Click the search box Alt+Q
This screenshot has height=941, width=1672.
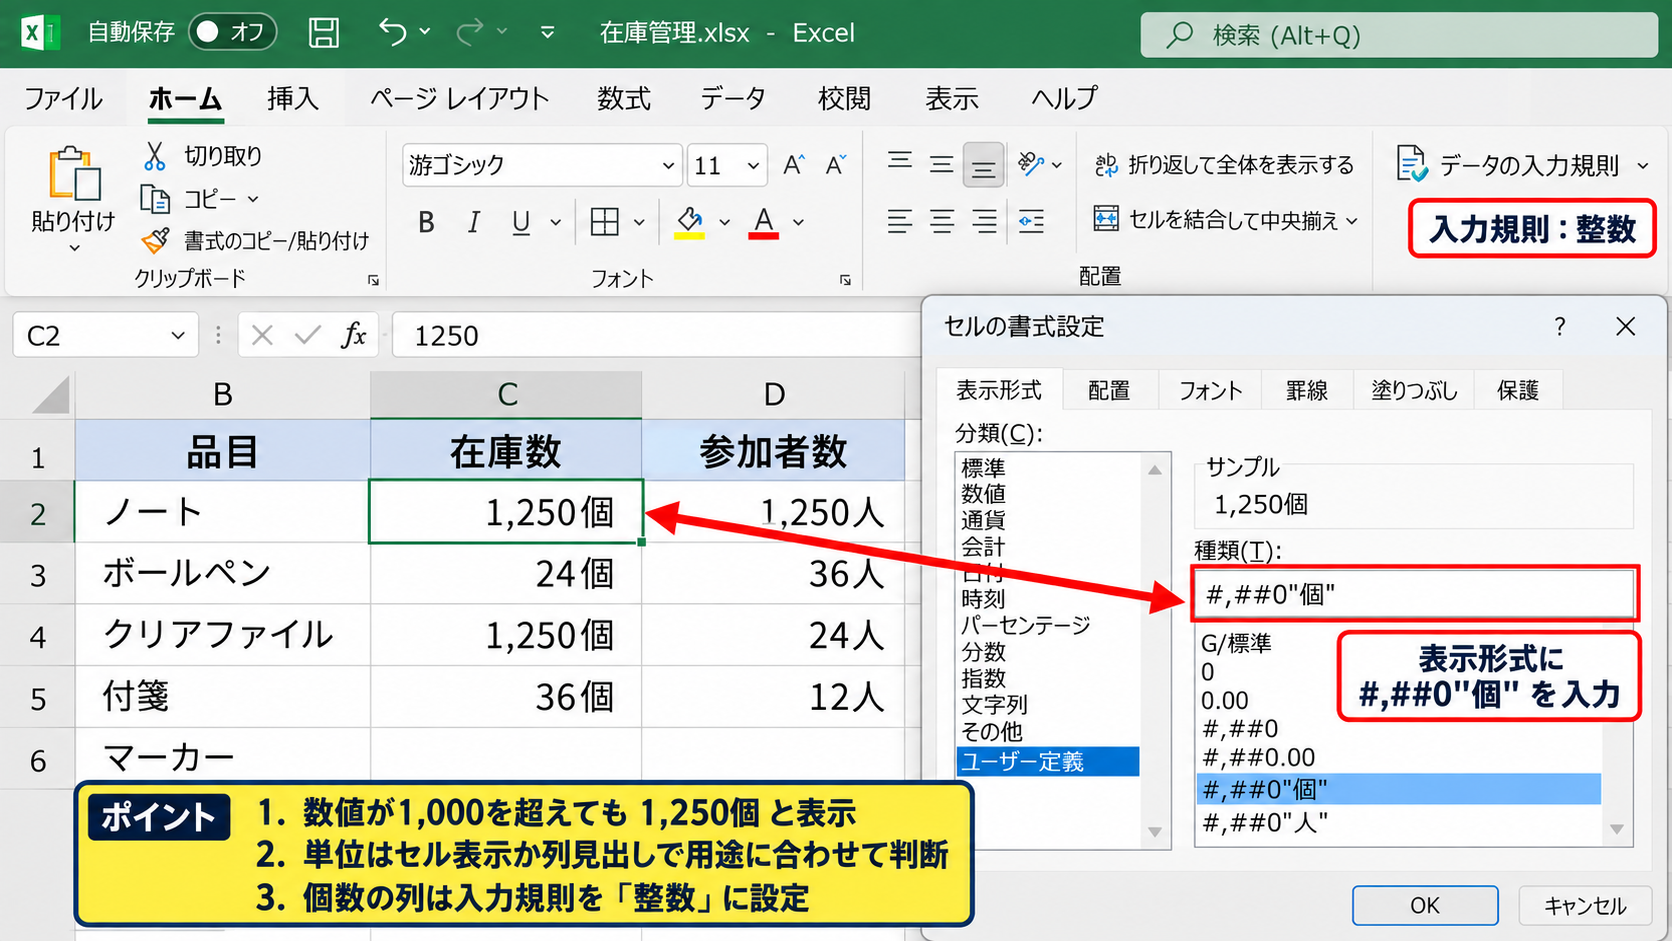click(x=1398, y=35)
